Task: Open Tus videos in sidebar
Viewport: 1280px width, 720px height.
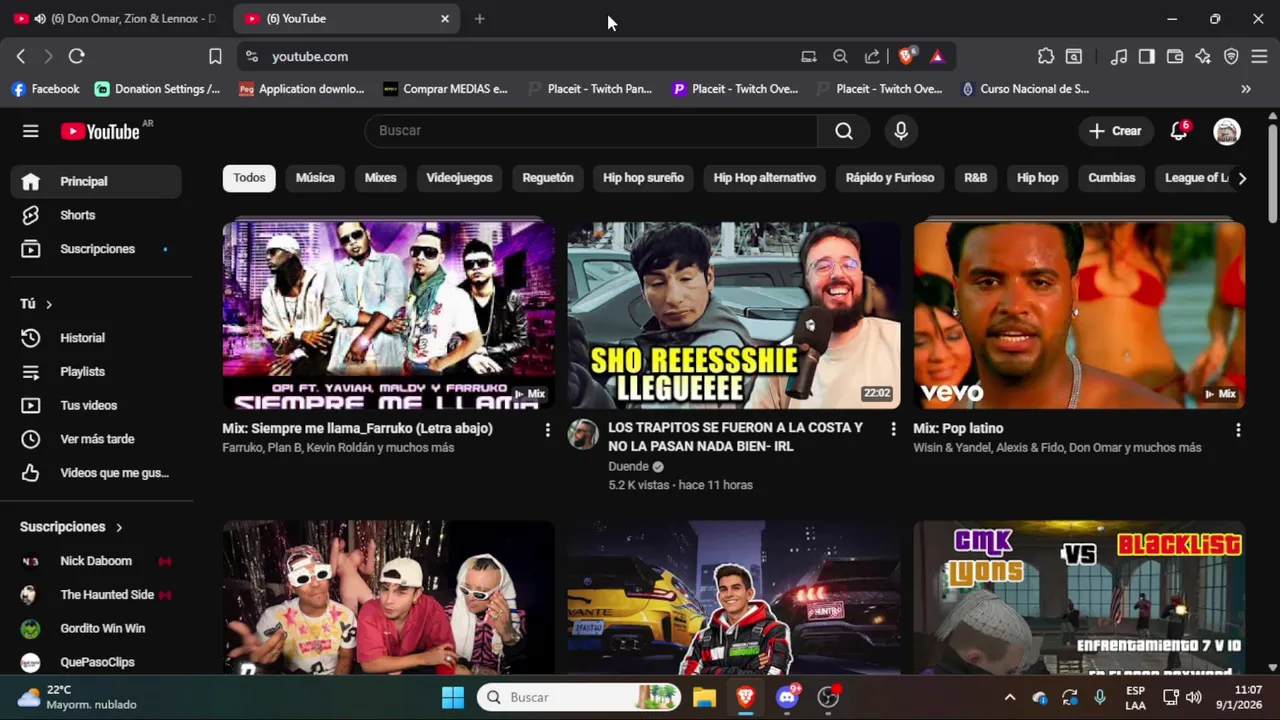Action: pos(96,405)
